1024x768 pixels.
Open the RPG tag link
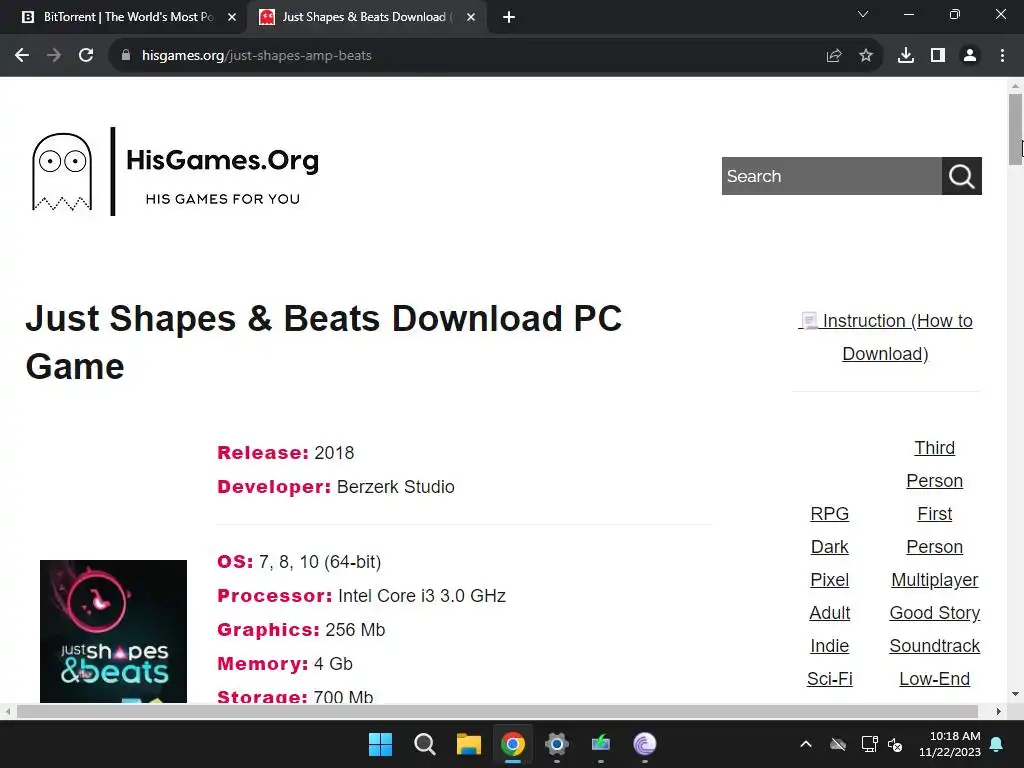[829, 514]
